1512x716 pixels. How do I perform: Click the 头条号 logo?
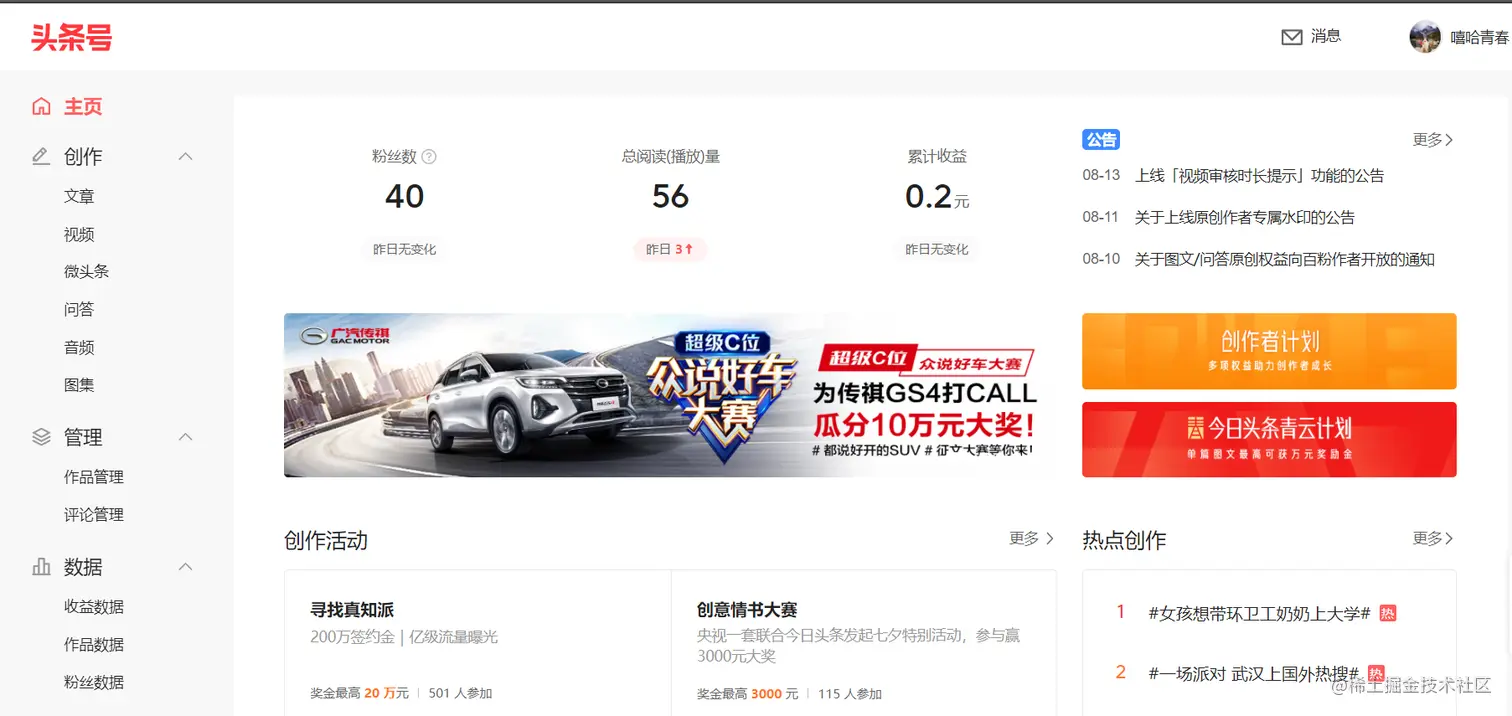[71, 38]
